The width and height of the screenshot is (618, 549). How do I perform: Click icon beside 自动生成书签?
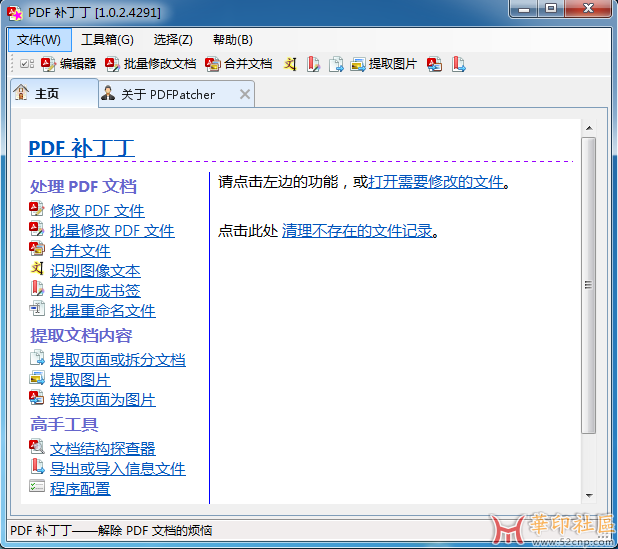(37, 288)
